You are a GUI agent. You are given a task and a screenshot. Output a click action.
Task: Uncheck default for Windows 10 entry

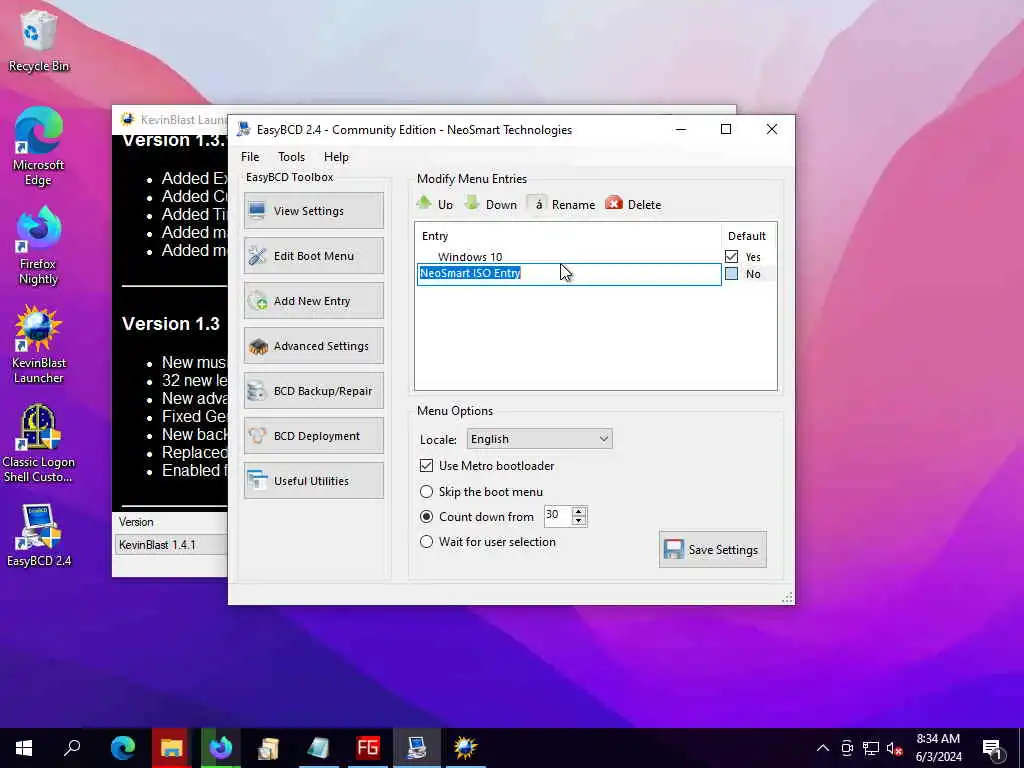pos(731,257)
